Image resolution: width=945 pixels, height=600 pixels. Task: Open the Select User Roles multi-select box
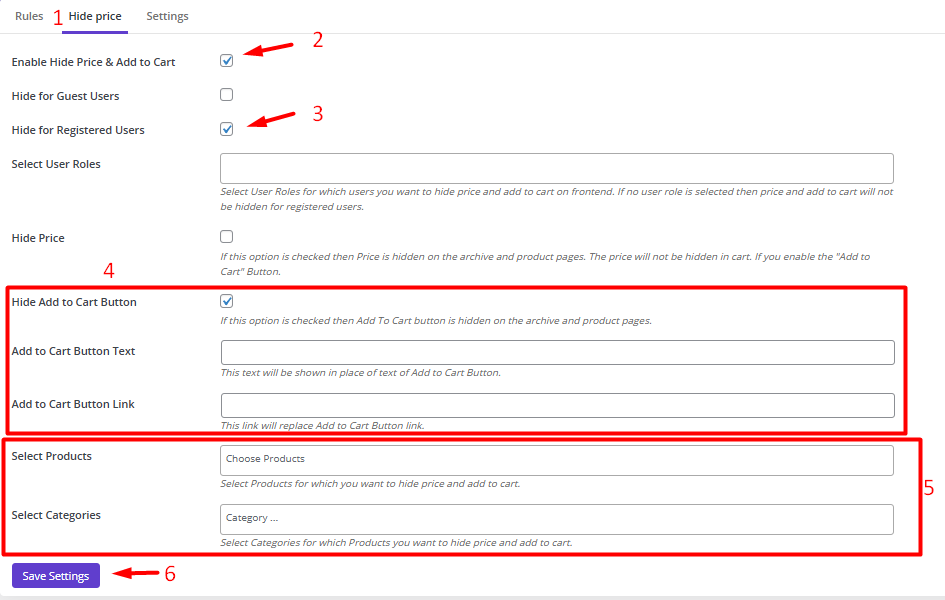pyautogui.click(x=556, y=168)
